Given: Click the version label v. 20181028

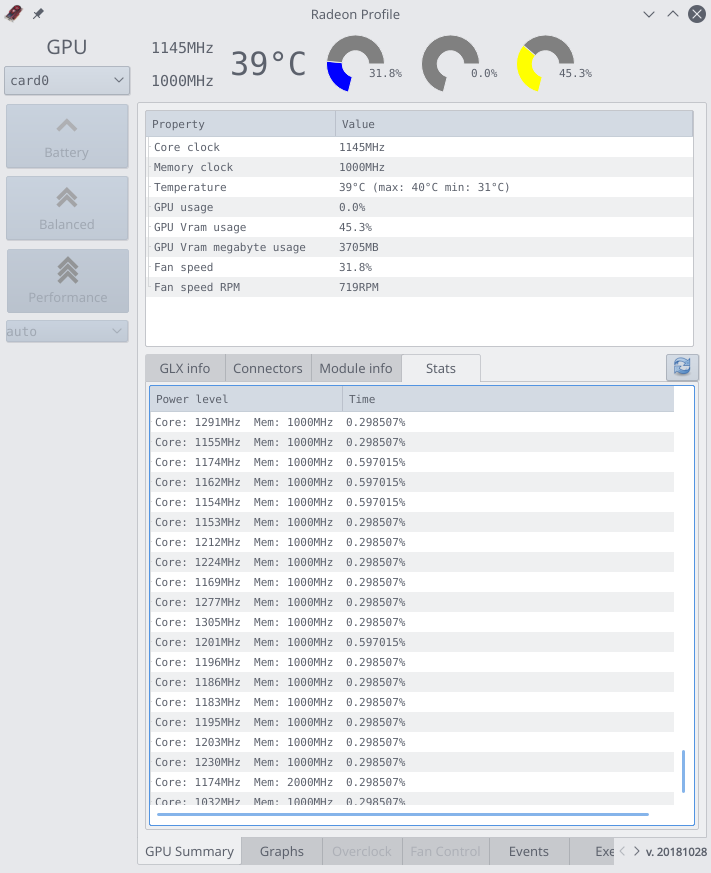Looking at the screenshot, I should point(676,852).
